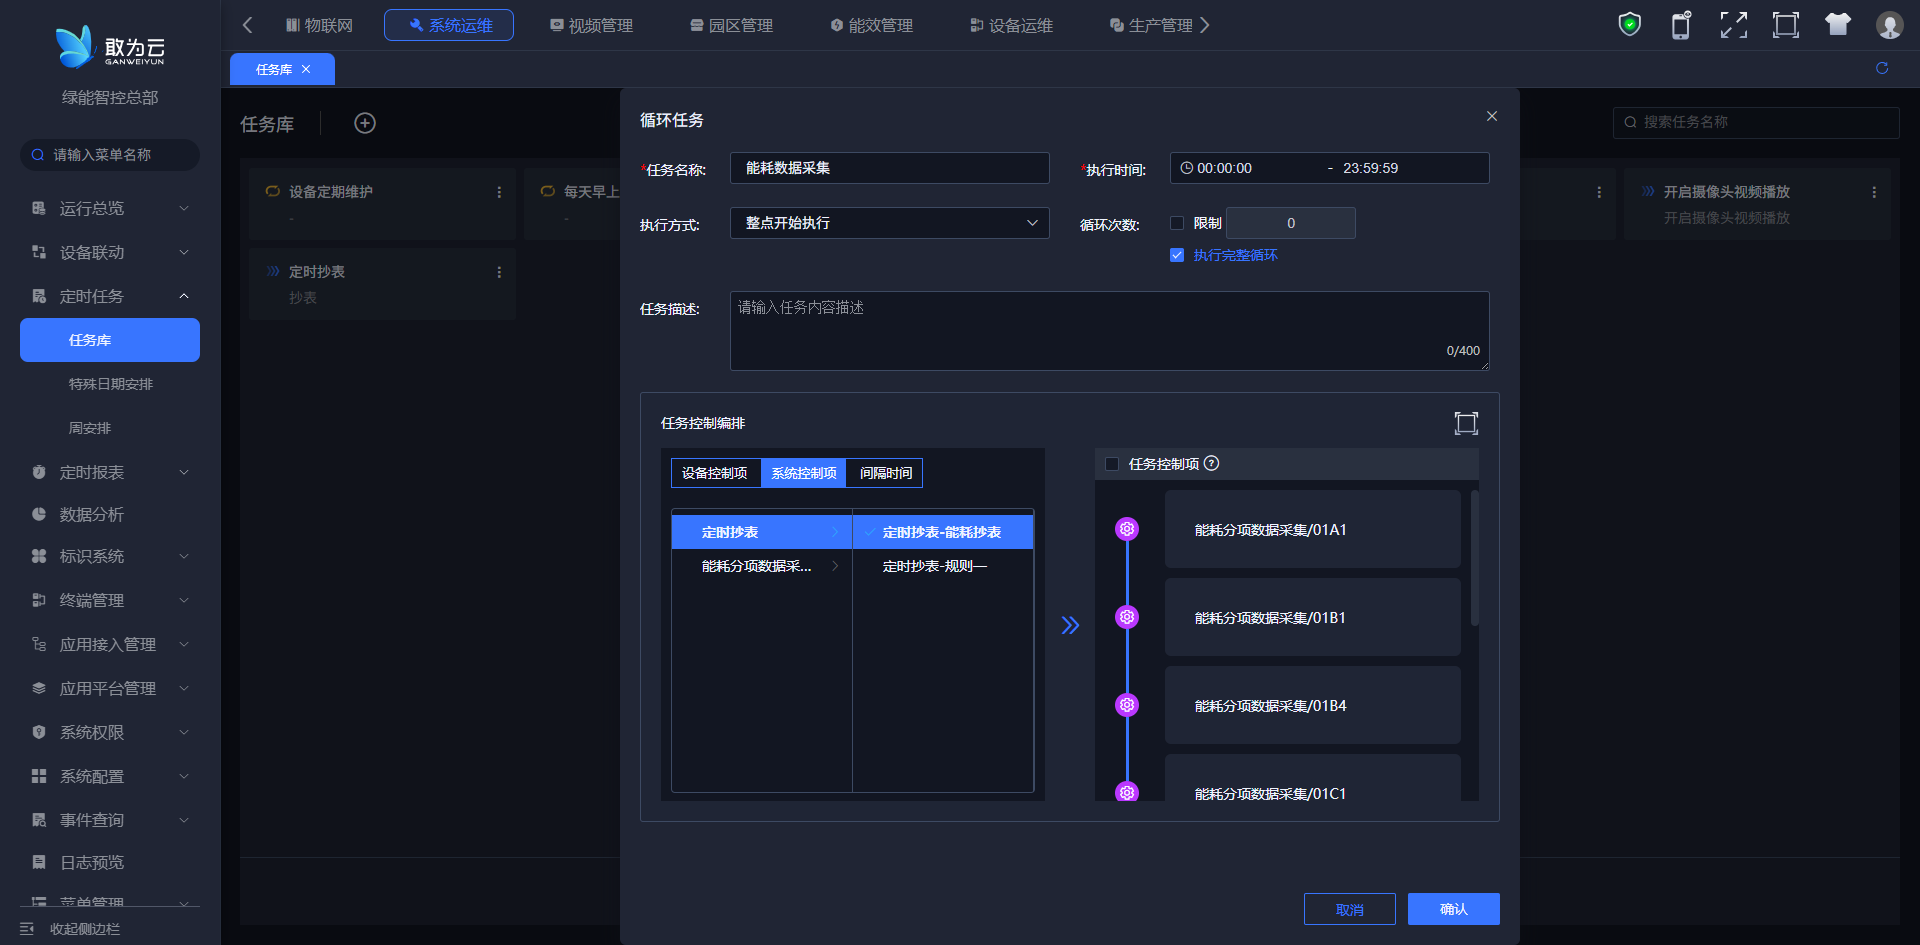
Task: Click the add task plus icon
Action: coord(365,123)
